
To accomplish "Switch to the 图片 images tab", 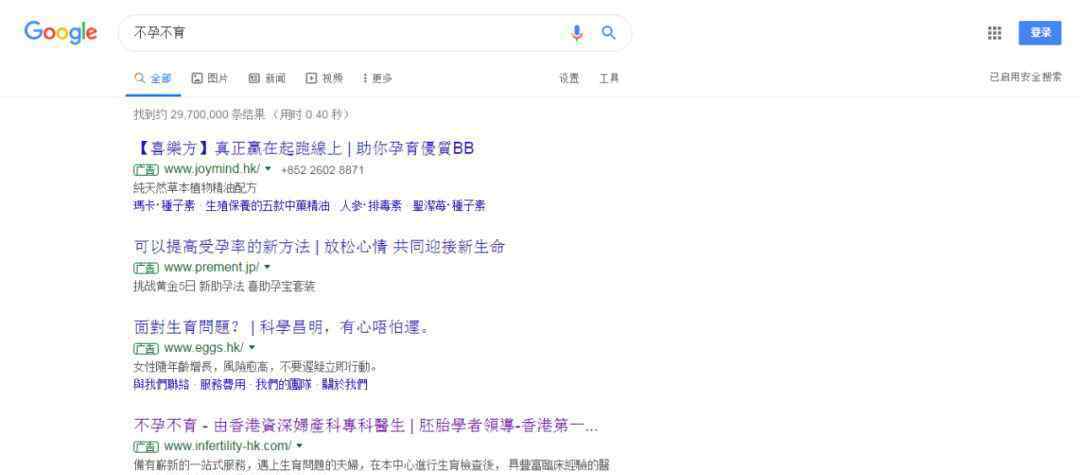I will pos(210,78).
